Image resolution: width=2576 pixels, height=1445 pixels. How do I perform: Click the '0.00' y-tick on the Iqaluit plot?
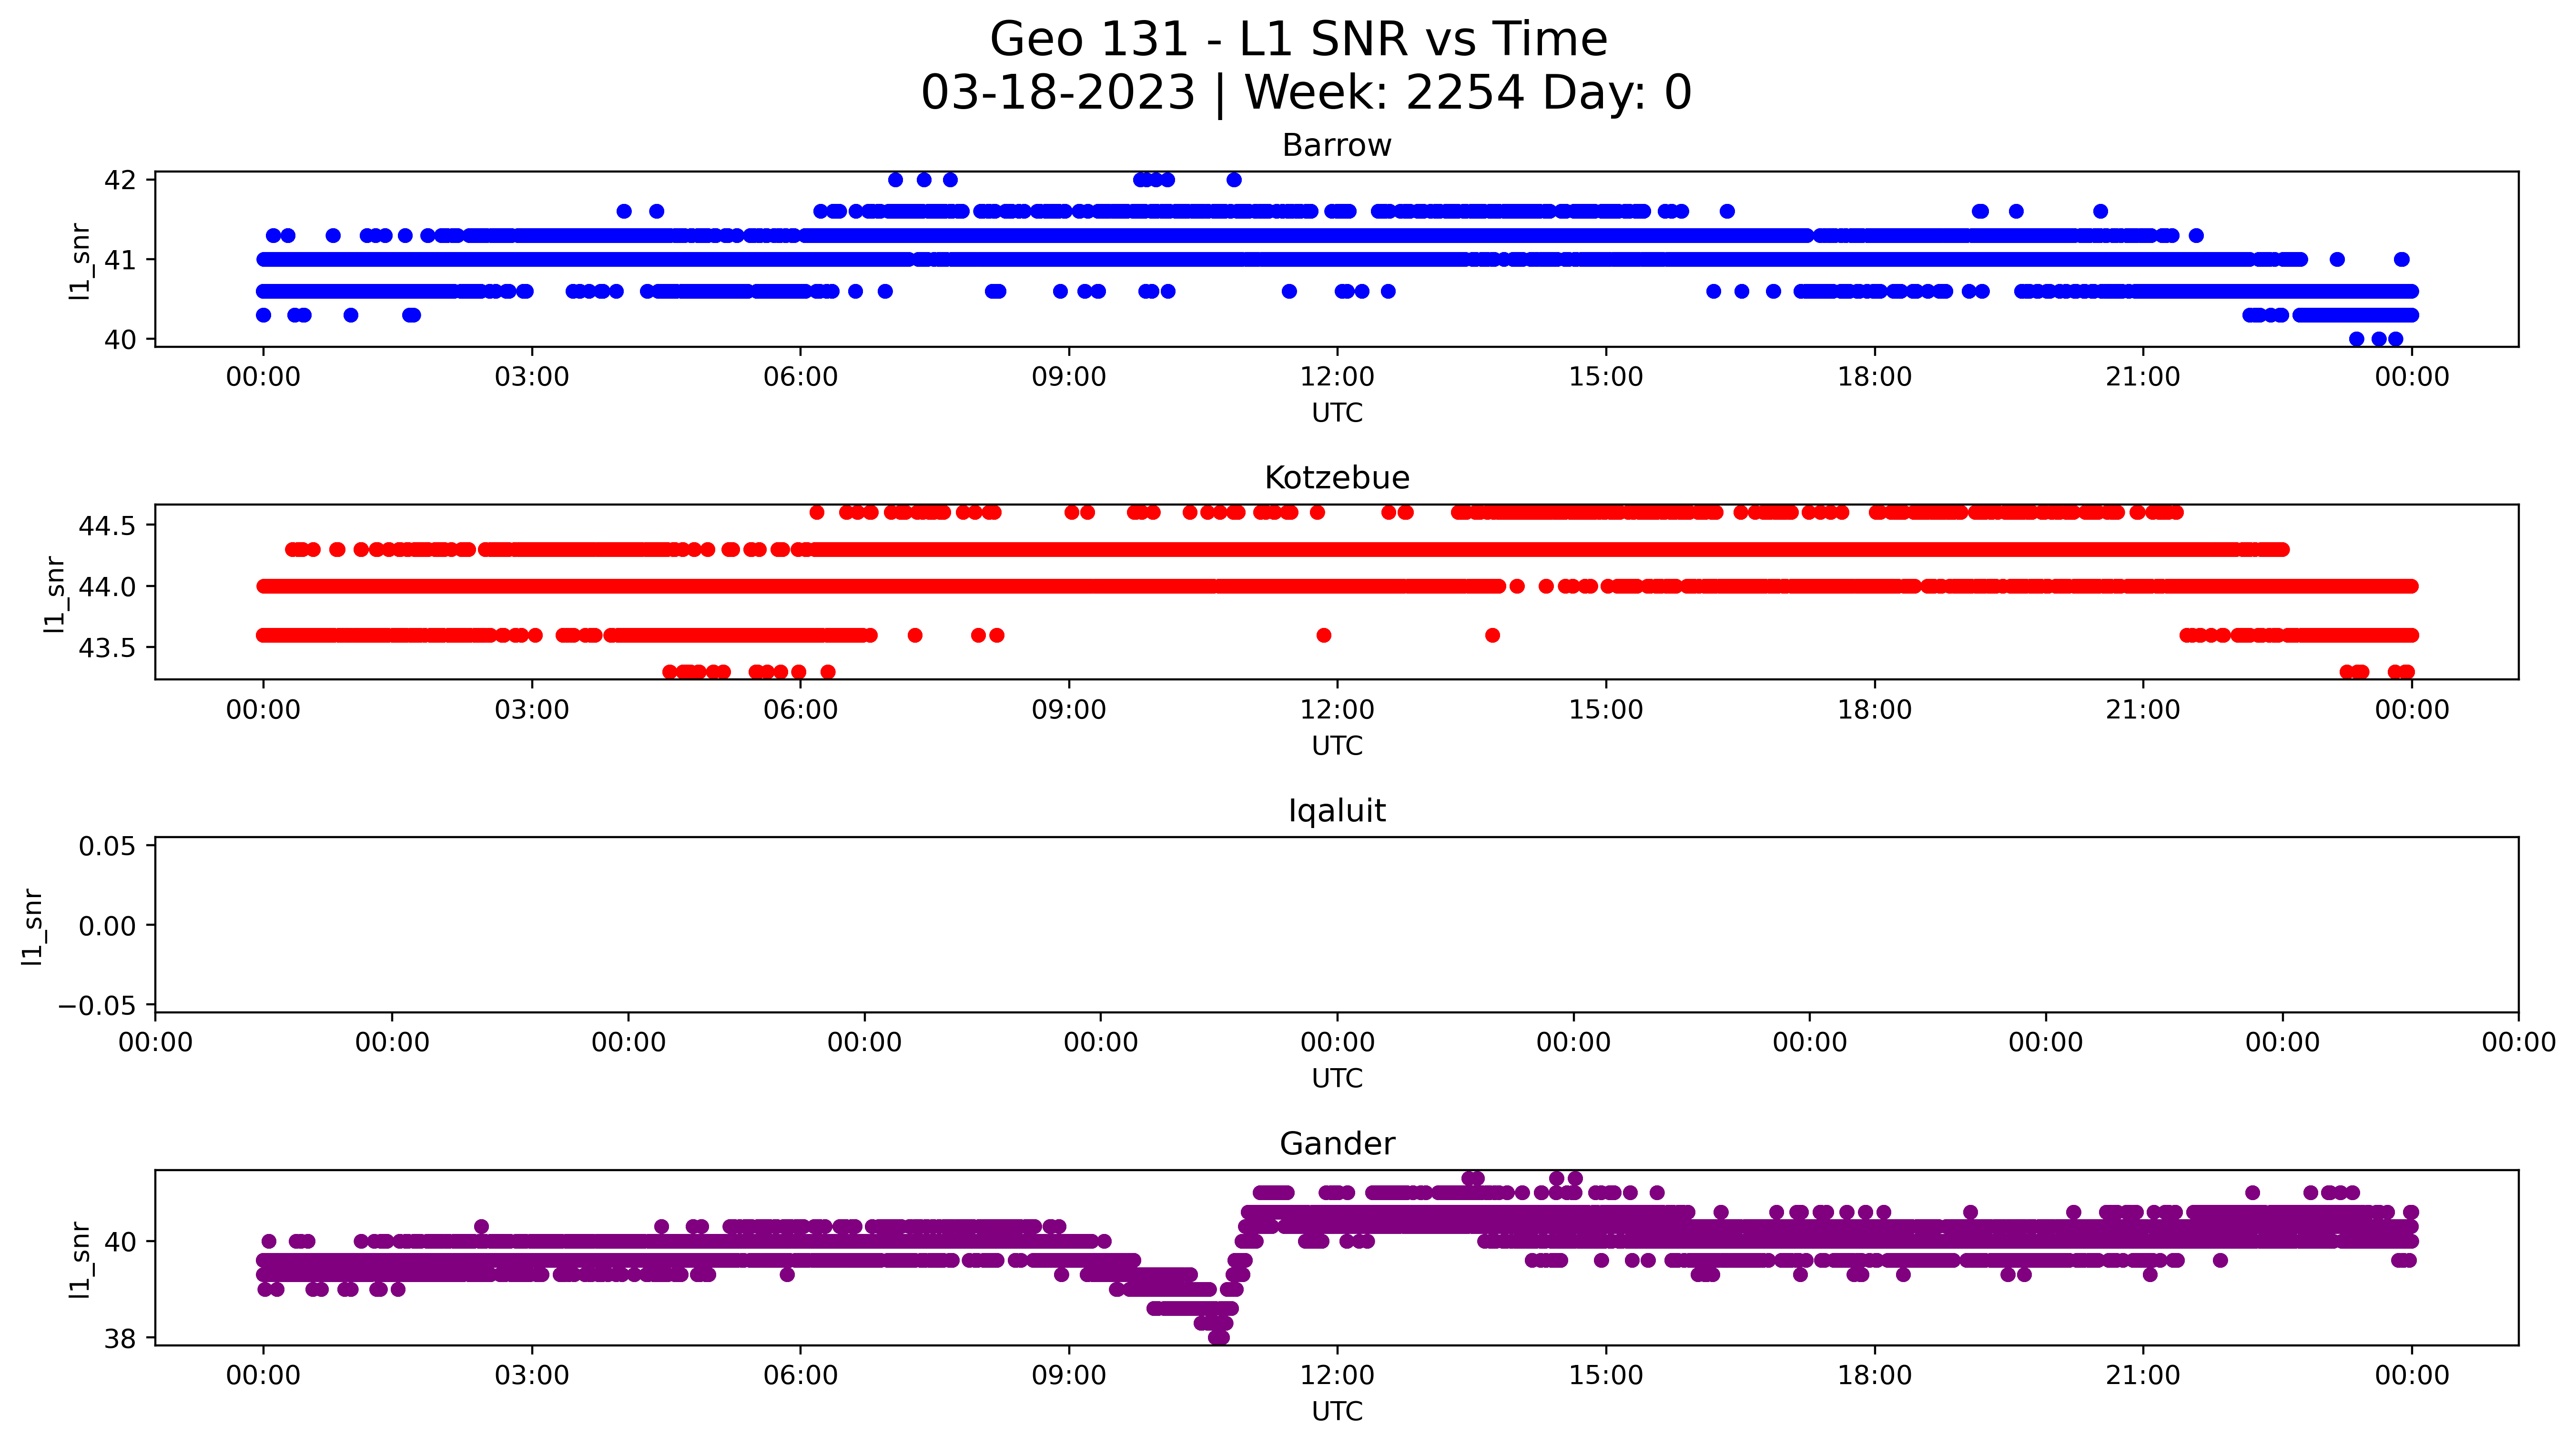point(107,927)
